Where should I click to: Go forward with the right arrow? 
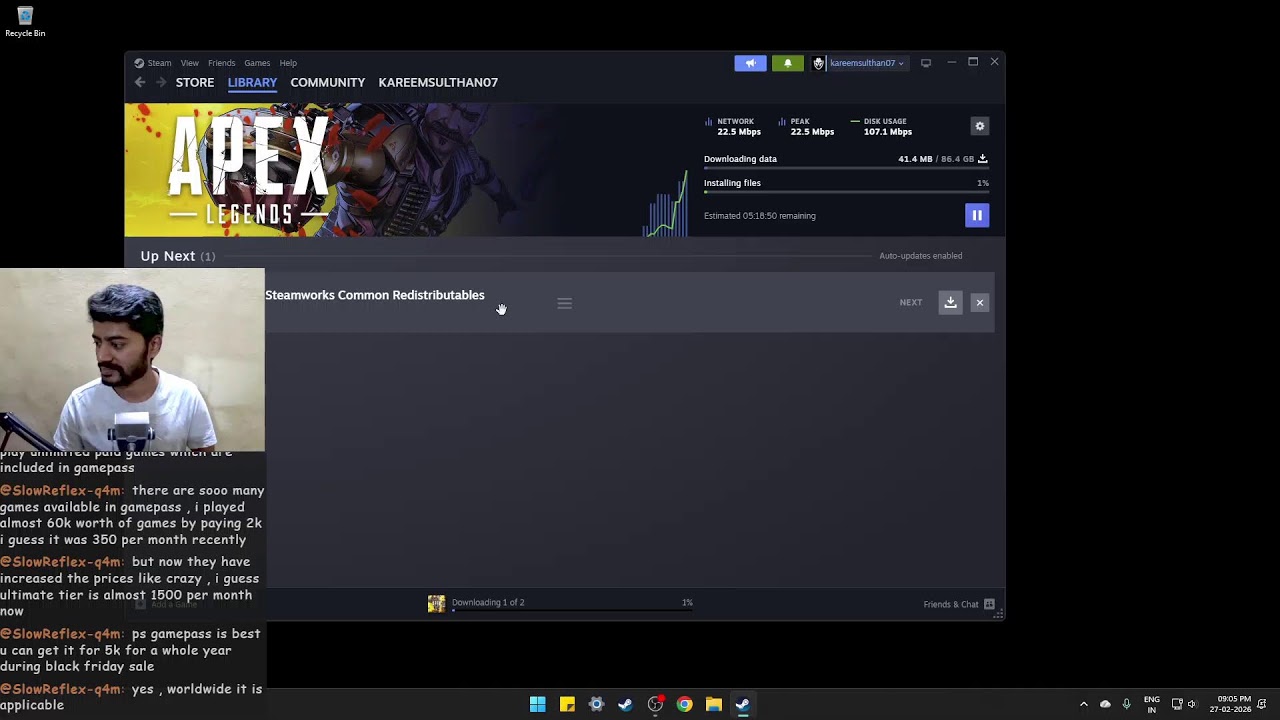(x=160, y=82)
